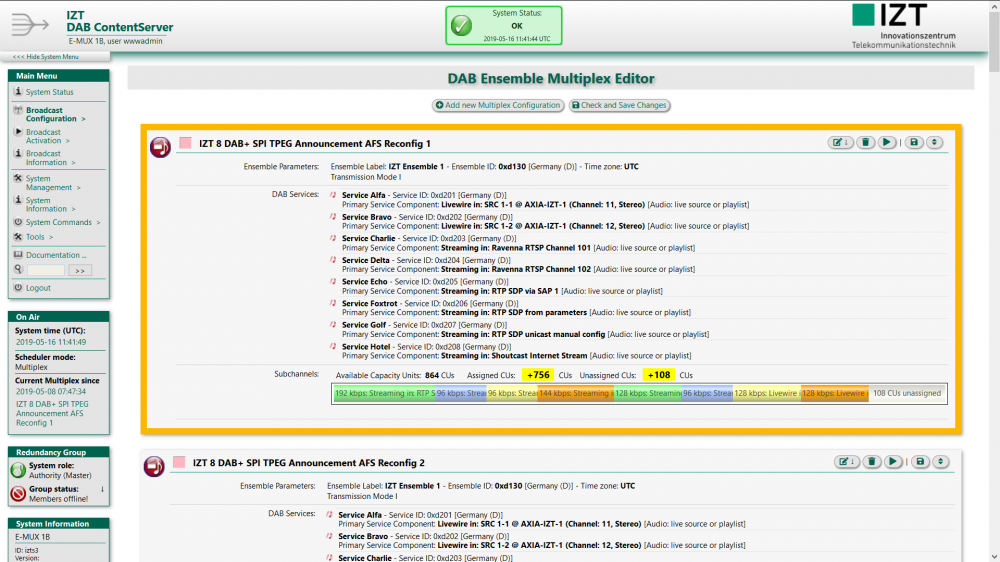Edit the AFS Reconfig 2 multiplex configuration
Viewport: 1000px width, 562px height.
pos(846,461)
